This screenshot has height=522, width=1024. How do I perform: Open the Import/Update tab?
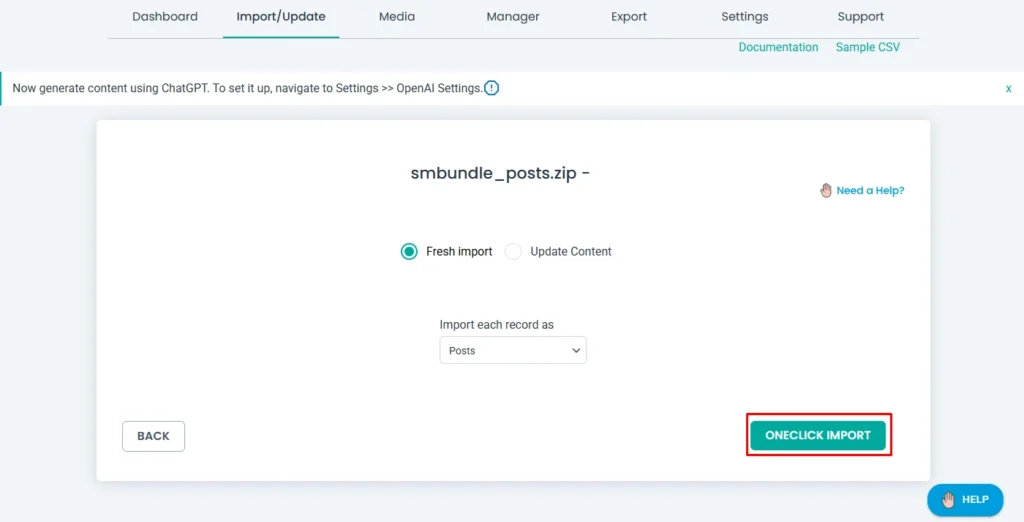pyautogui.click(x=281, y=17)
